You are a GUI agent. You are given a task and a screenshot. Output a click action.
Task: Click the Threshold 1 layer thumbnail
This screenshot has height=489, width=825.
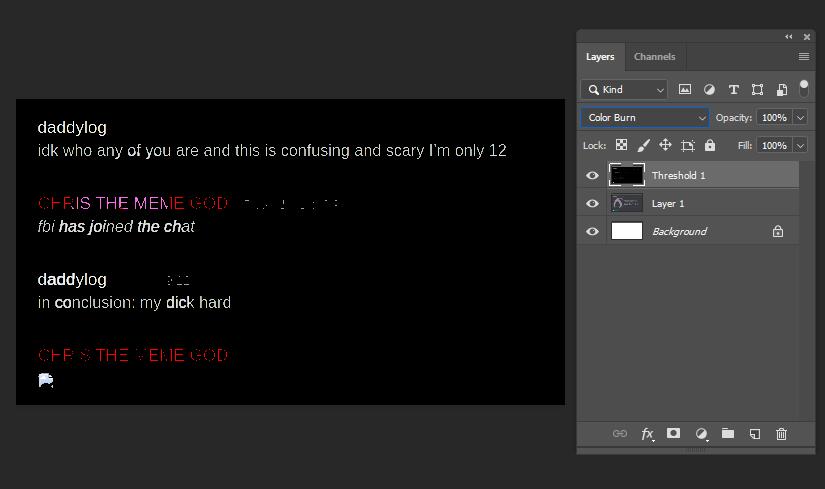point(627,175)
